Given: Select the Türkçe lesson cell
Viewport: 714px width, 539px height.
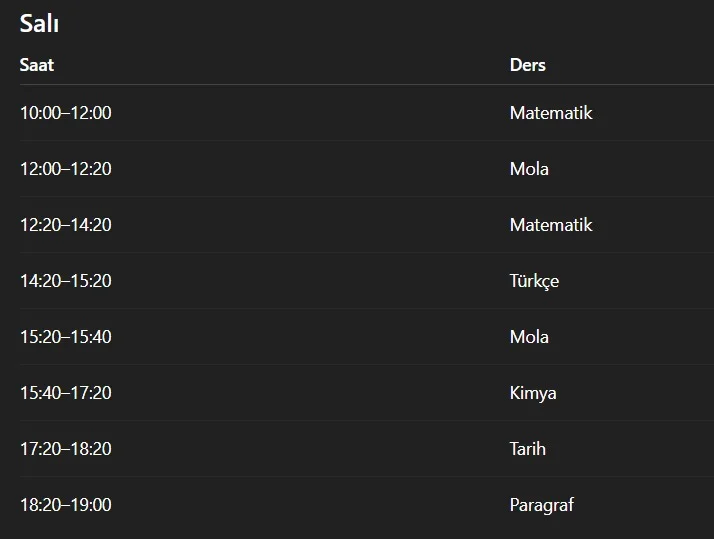Looking at the screenshot, I should point(534,281).
